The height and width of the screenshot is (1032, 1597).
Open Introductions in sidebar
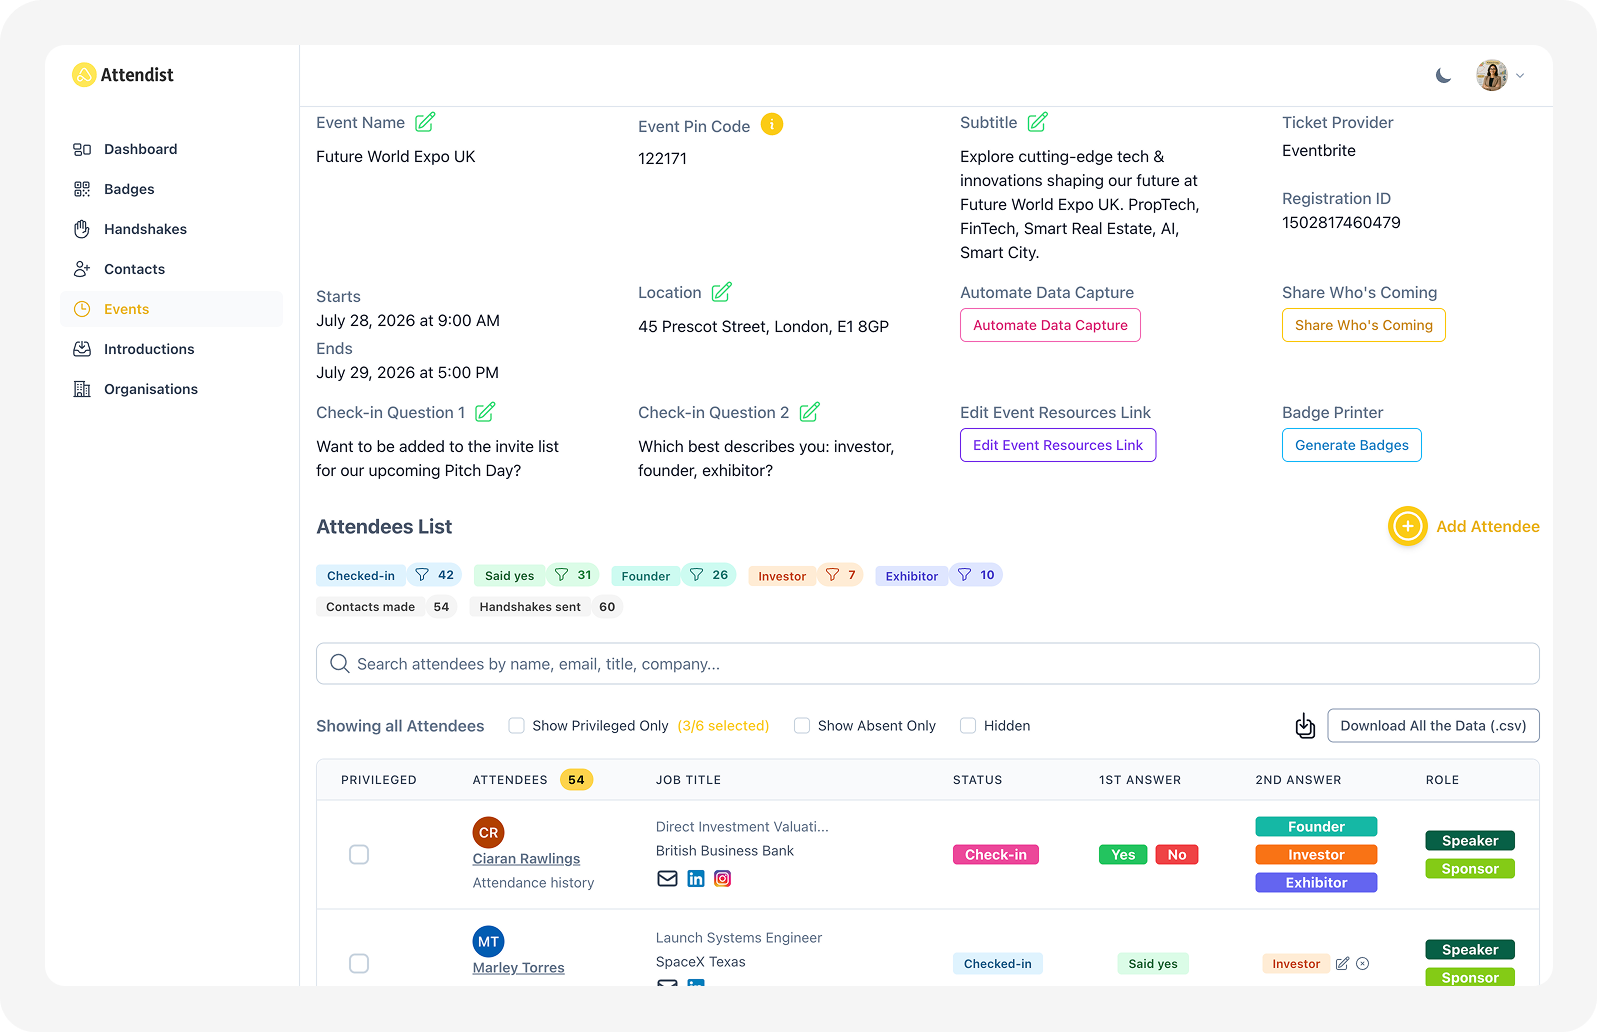(x=172, y=349)
